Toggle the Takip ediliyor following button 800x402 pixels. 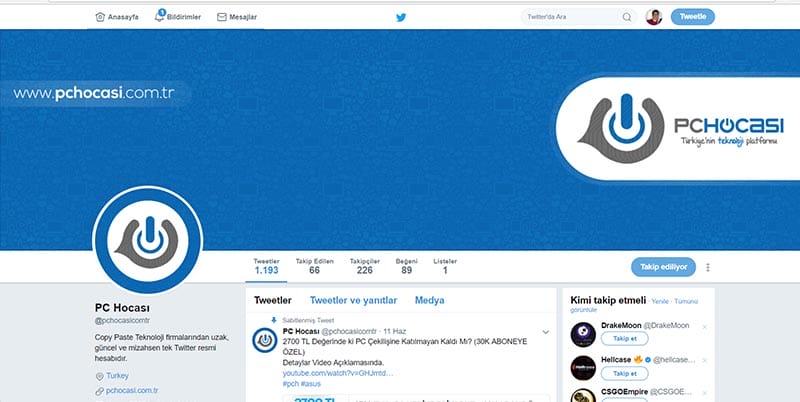click(x=664, y=267)
